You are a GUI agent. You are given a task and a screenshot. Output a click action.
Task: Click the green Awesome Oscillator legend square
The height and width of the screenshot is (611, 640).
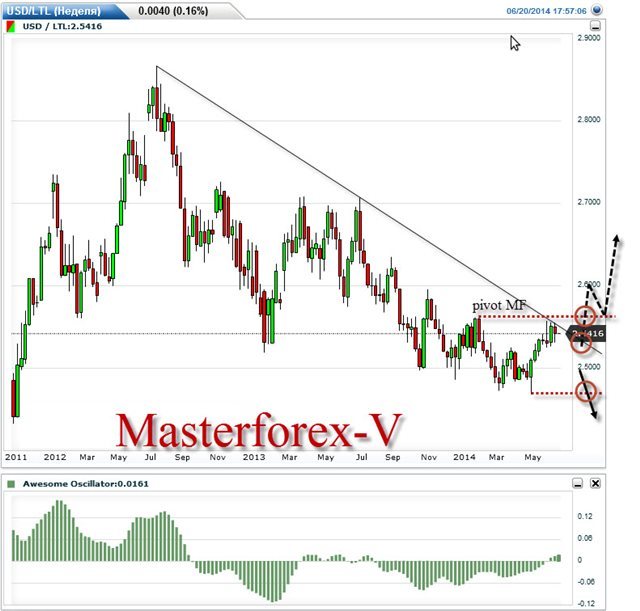11,484
